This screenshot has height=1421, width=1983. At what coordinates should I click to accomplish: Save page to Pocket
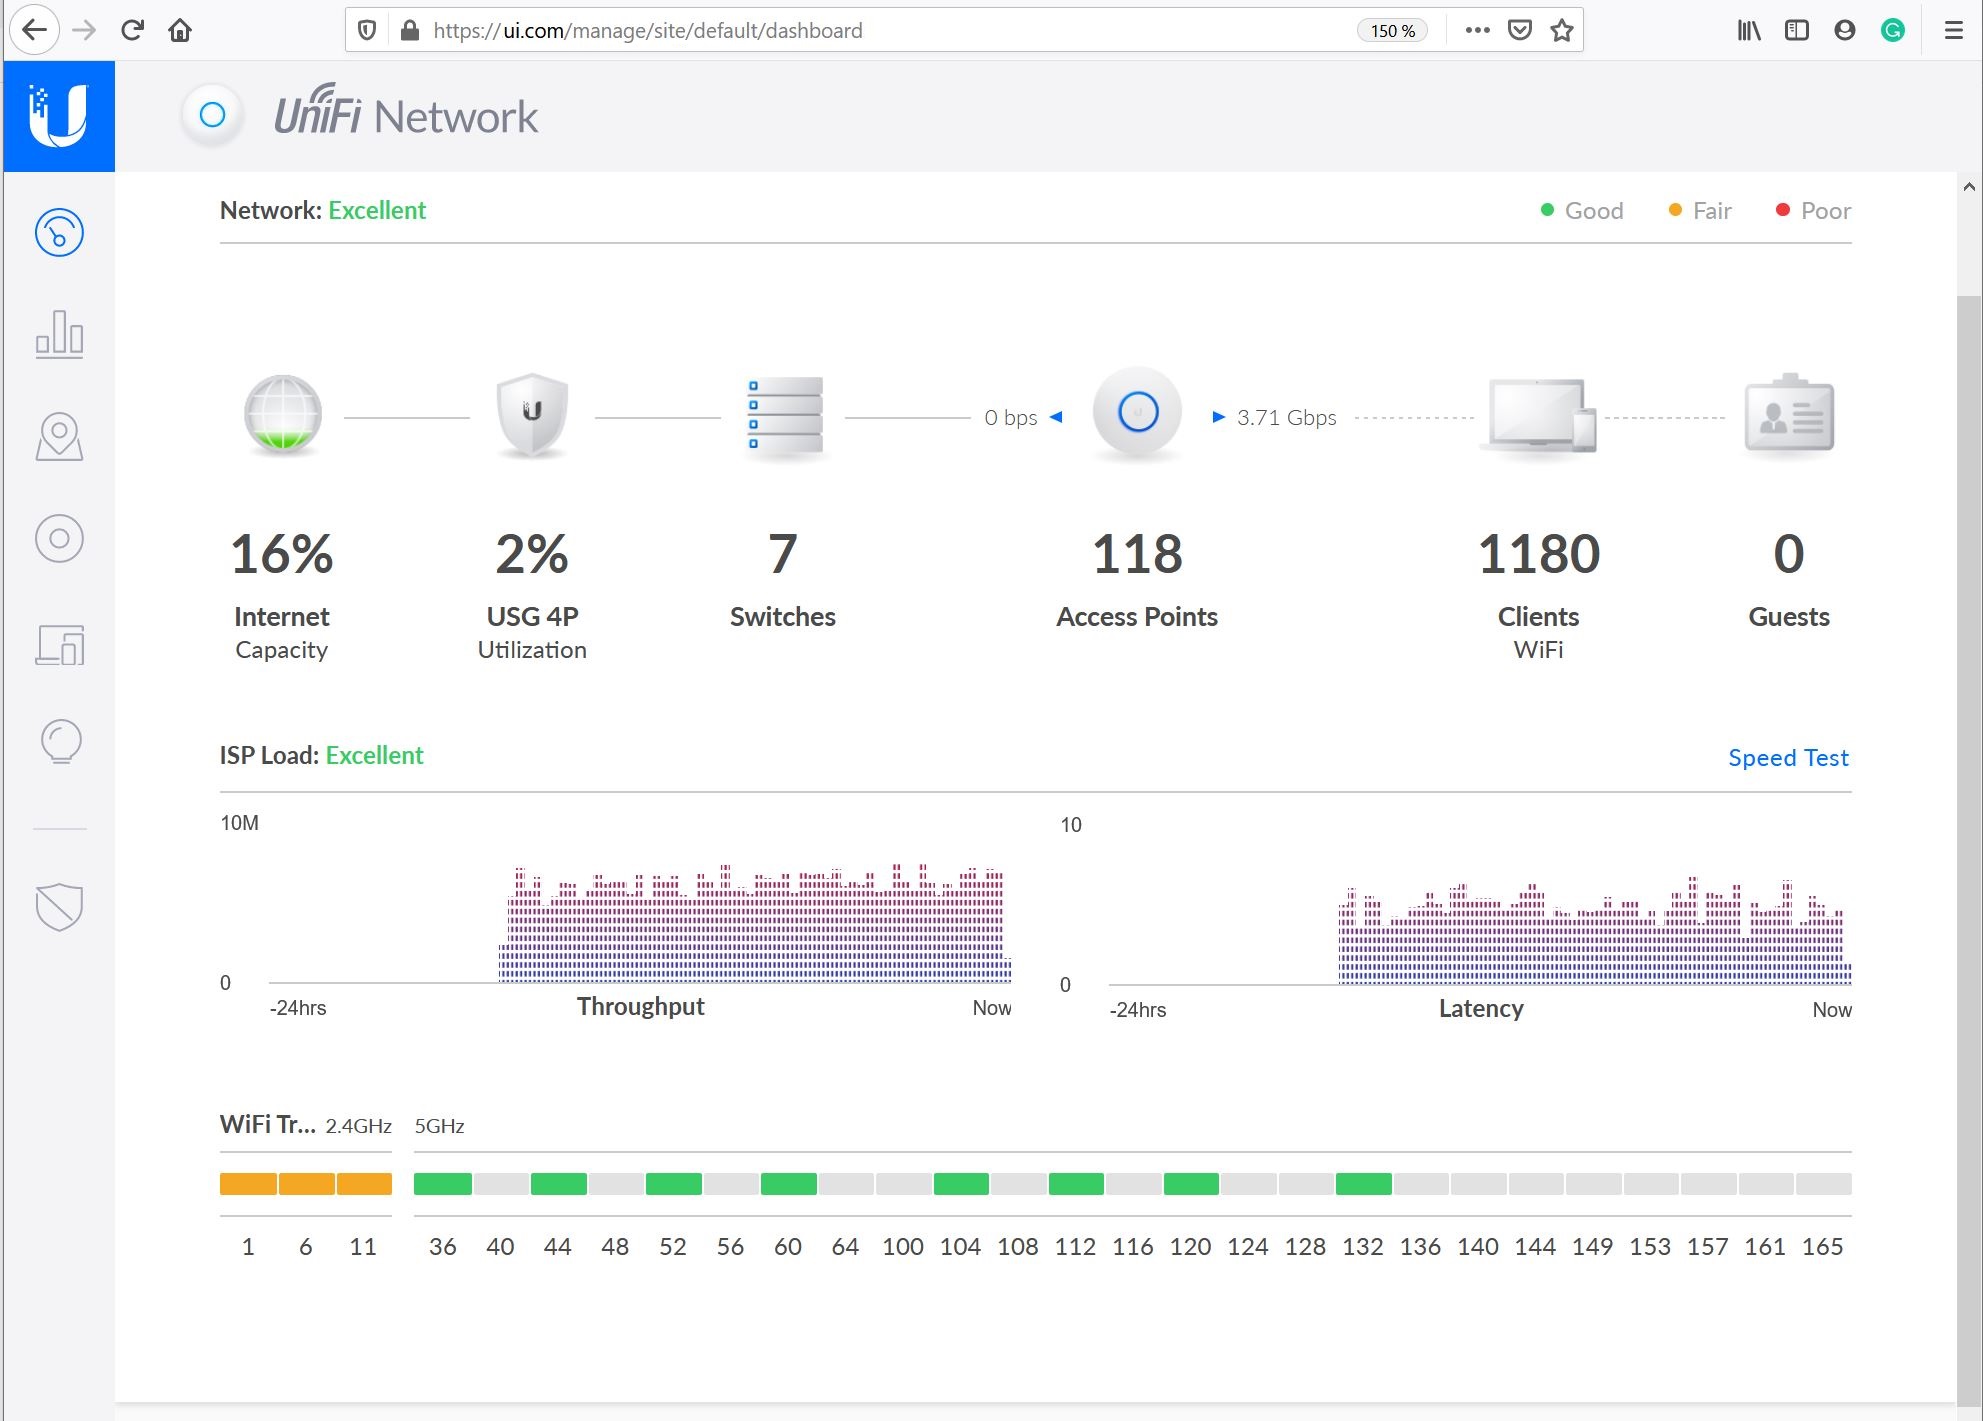tap(1520, 30)
